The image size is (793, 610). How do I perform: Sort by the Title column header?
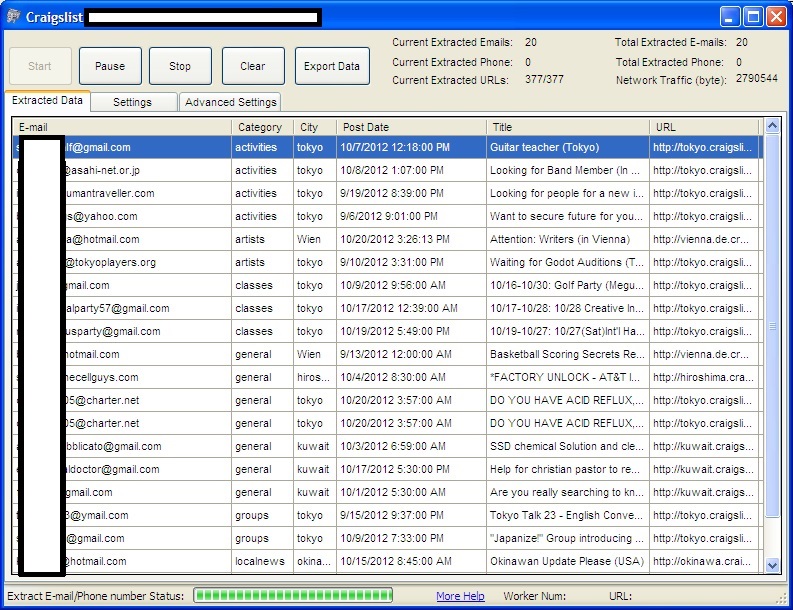pos(567,127)
